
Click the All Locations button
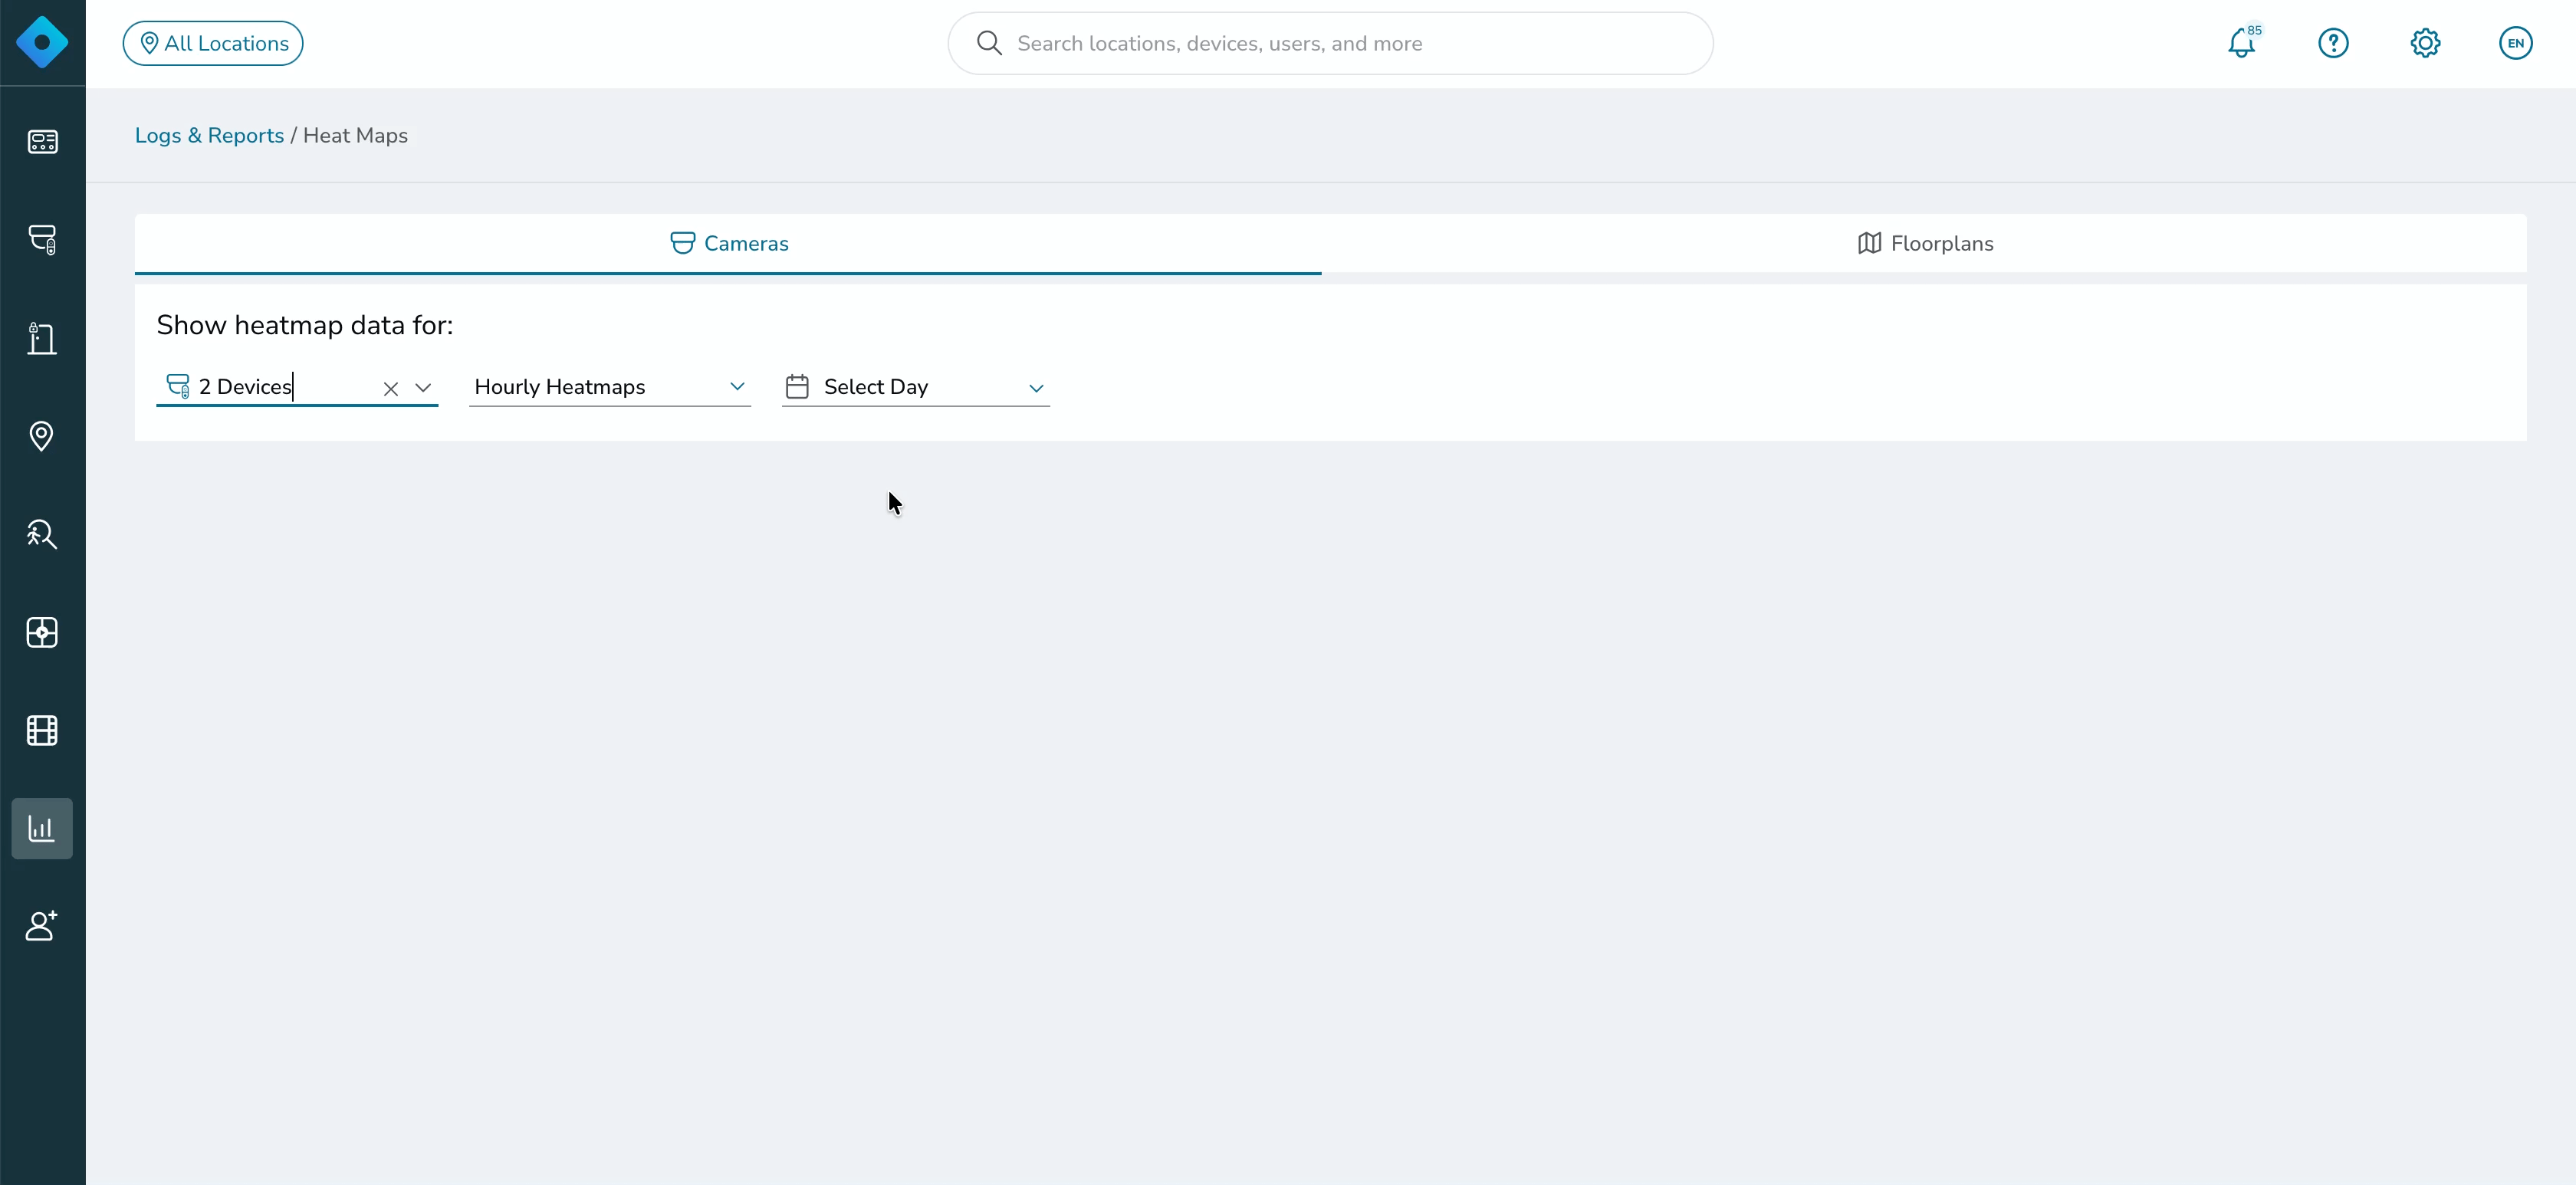213,43
